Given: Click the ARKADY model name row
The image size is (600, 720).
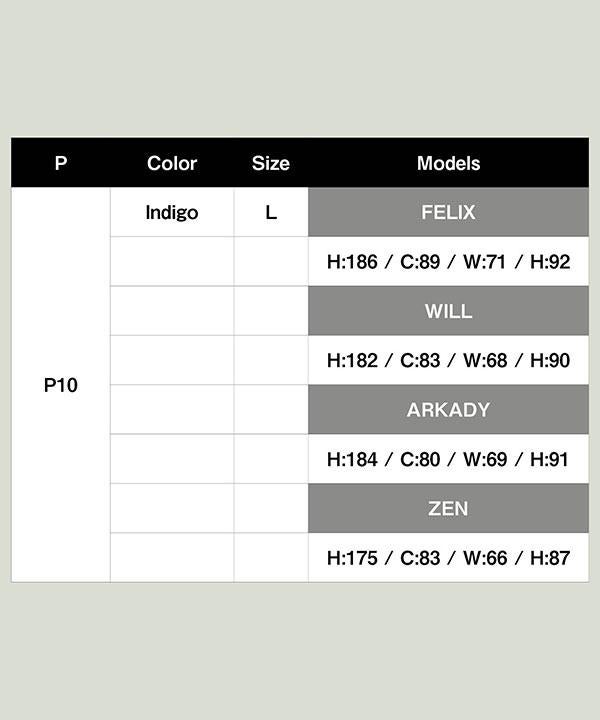Looking at the screenshot, I should coord(449,410).
